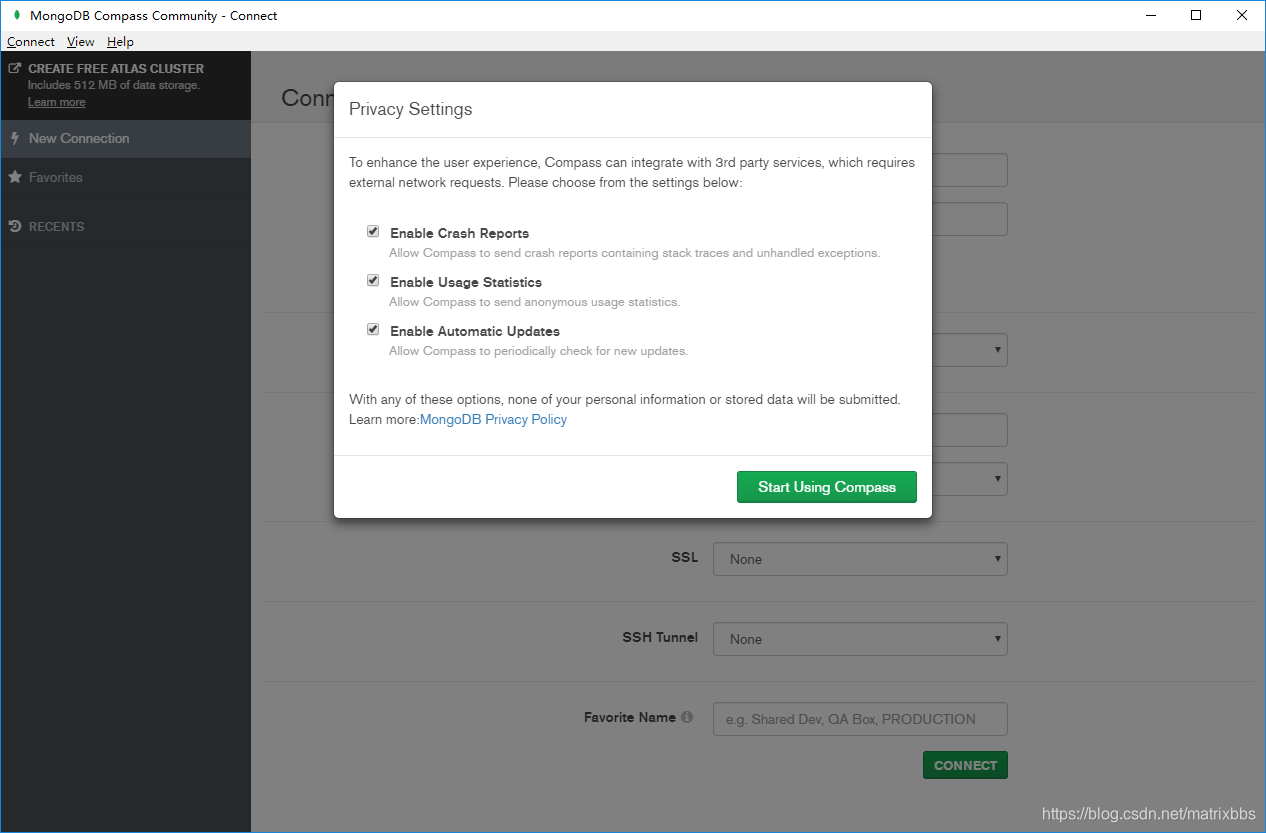Click the Enable Automatic Updates label
The image size is (1266, 833).
click(x=475, y=331)
